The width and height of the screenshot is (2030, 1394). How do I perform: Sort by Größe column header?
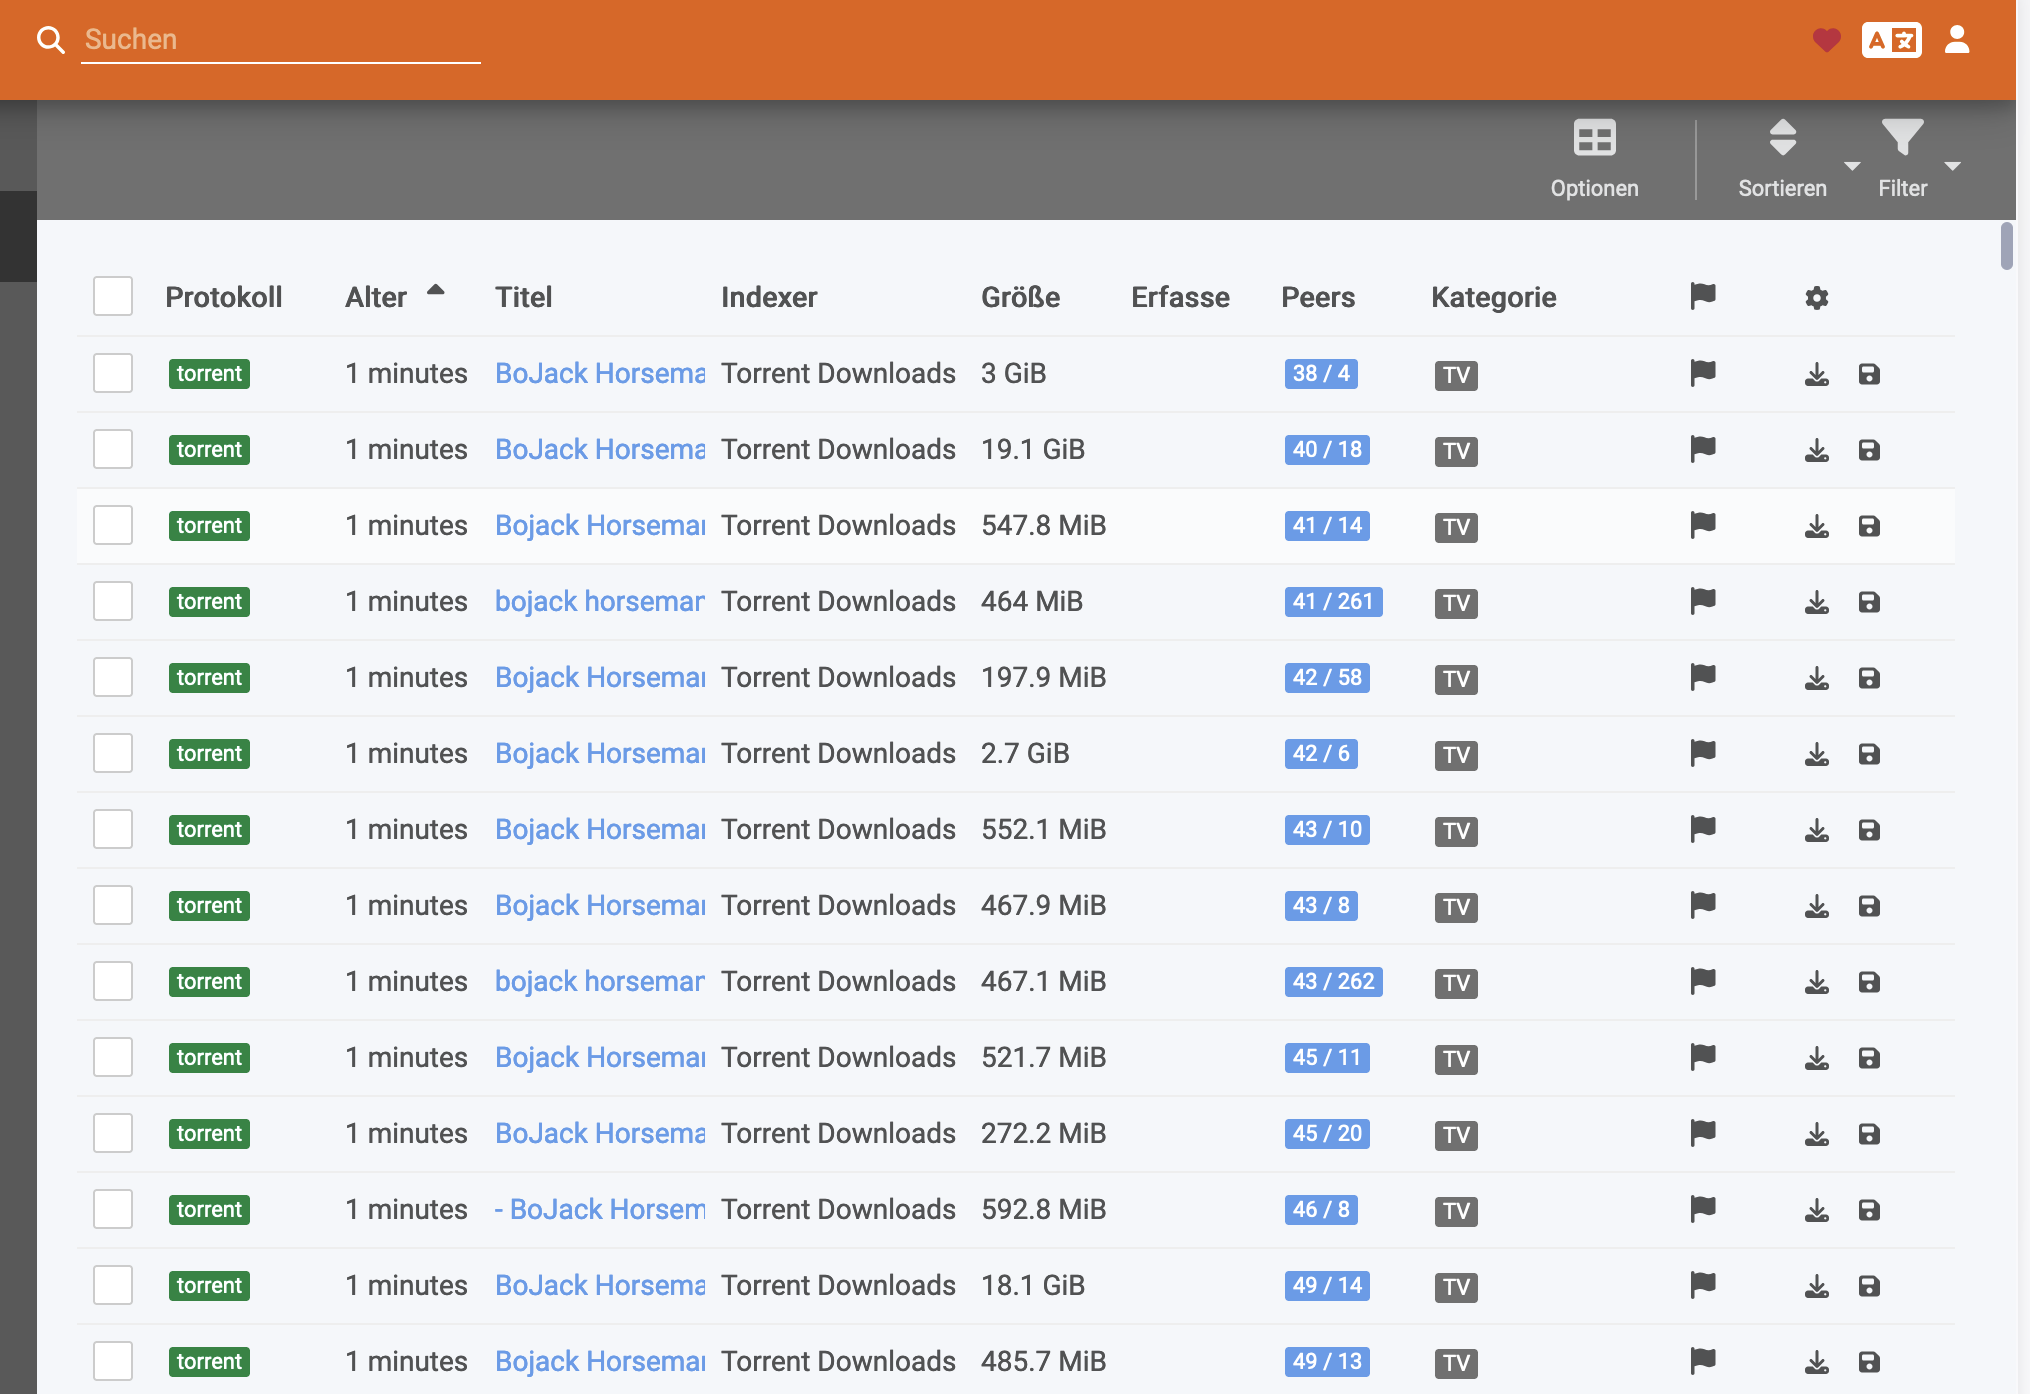pyautogui.click(x=1020, y=297)
